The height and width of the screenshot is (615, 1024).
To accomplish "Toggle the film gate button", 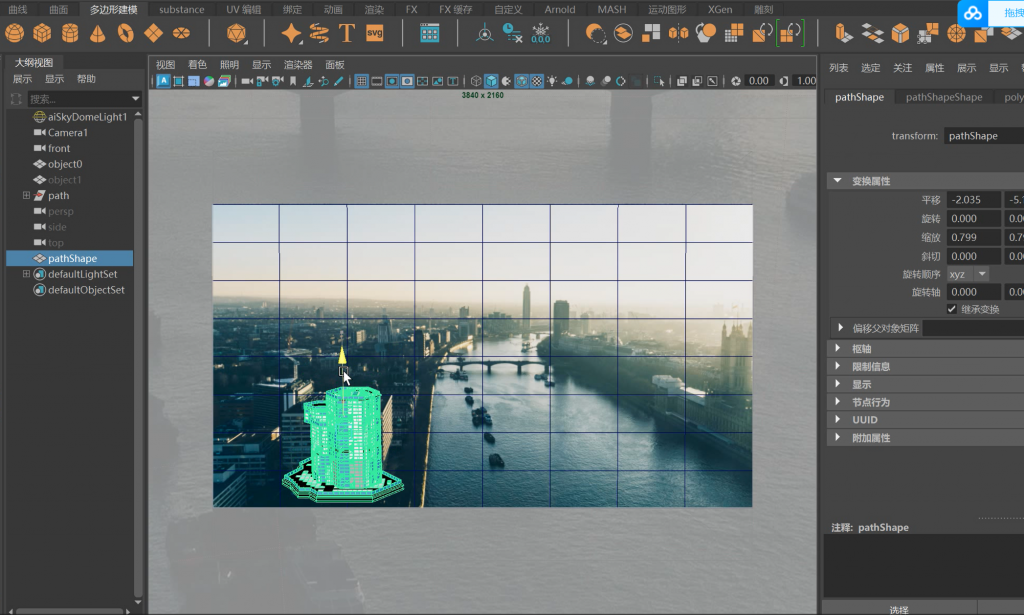I will click(377, 81).
